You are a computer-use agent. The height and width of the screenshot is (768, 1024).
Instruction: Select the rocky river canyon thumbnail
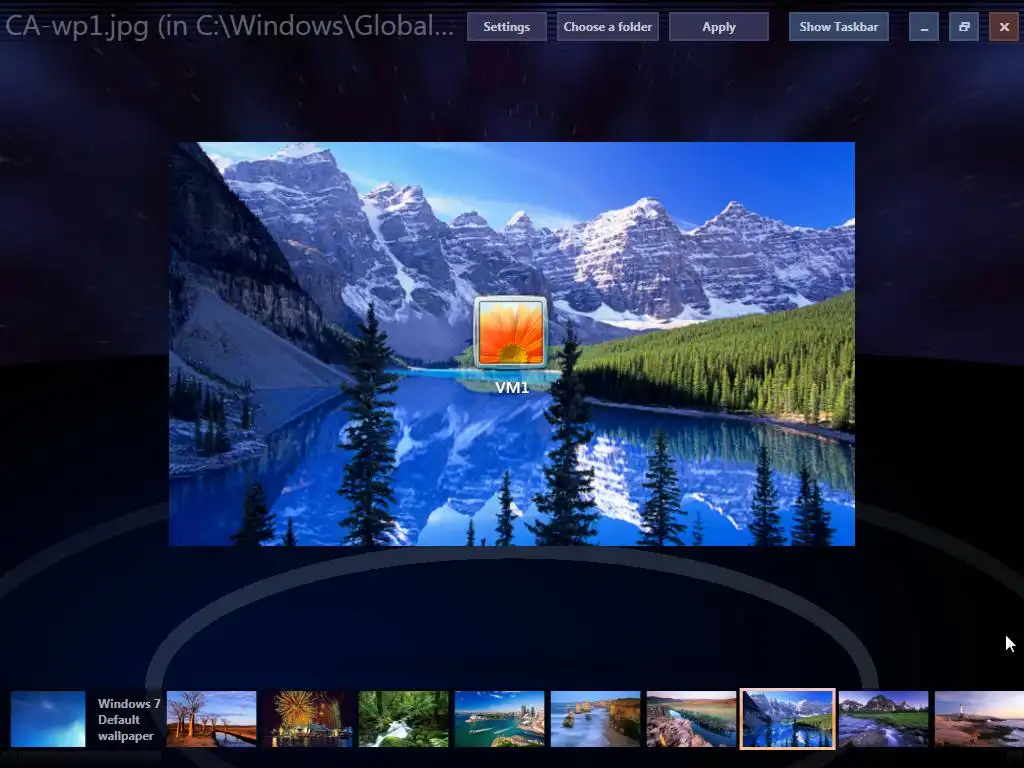pos(692,719)
